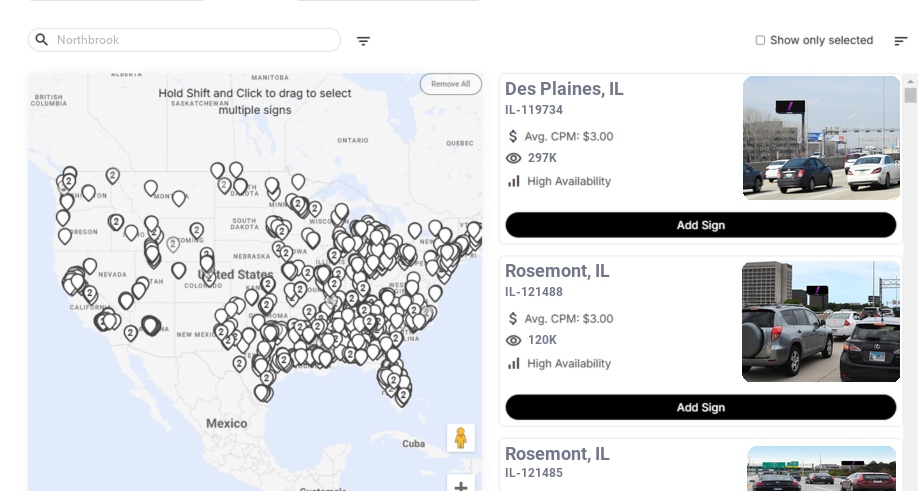The width and height of the screenshot is (920, 491).
Task: Click the Remove All button on map
Action: click(450, 84)
